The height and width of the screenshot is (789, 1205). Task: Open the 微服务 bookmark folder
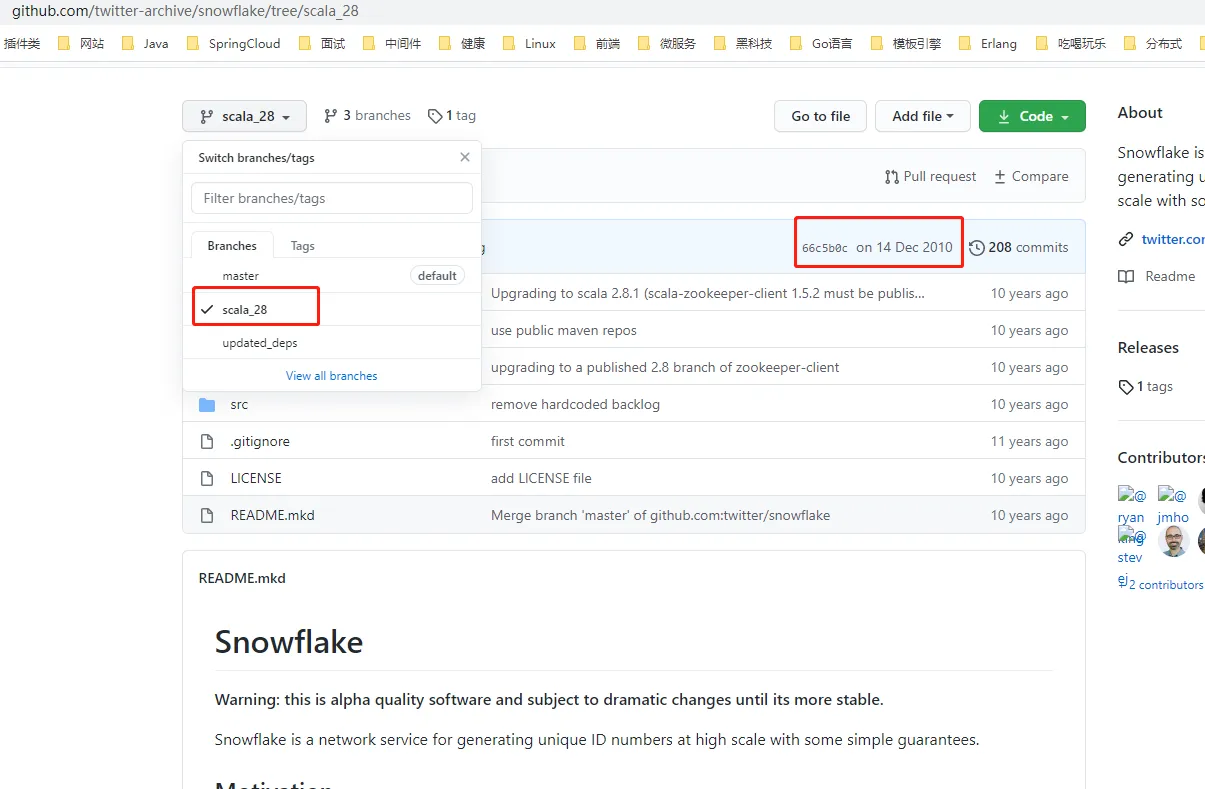pos(666,43)
